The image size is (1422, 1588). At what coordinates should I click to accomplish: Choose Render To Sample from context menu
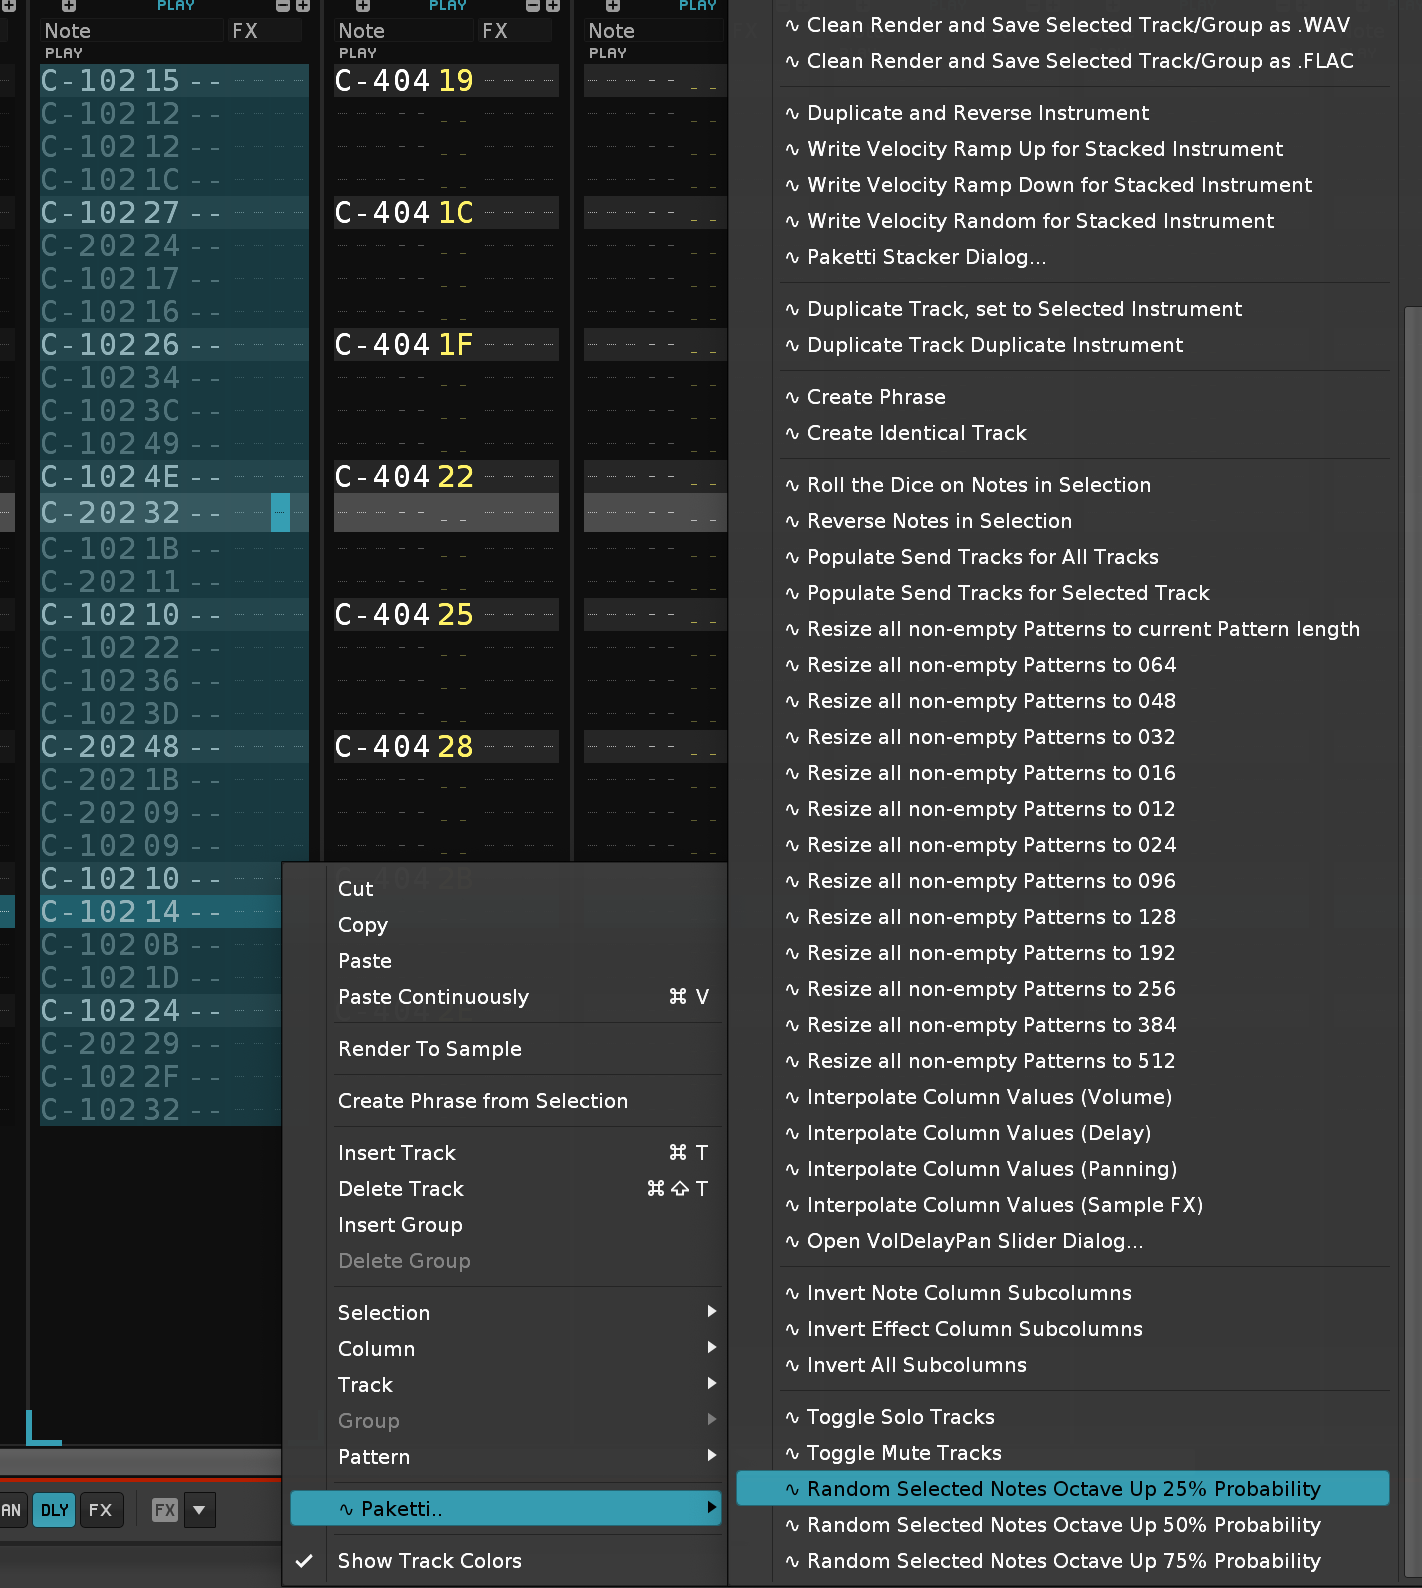click(x=430, y=1049)
